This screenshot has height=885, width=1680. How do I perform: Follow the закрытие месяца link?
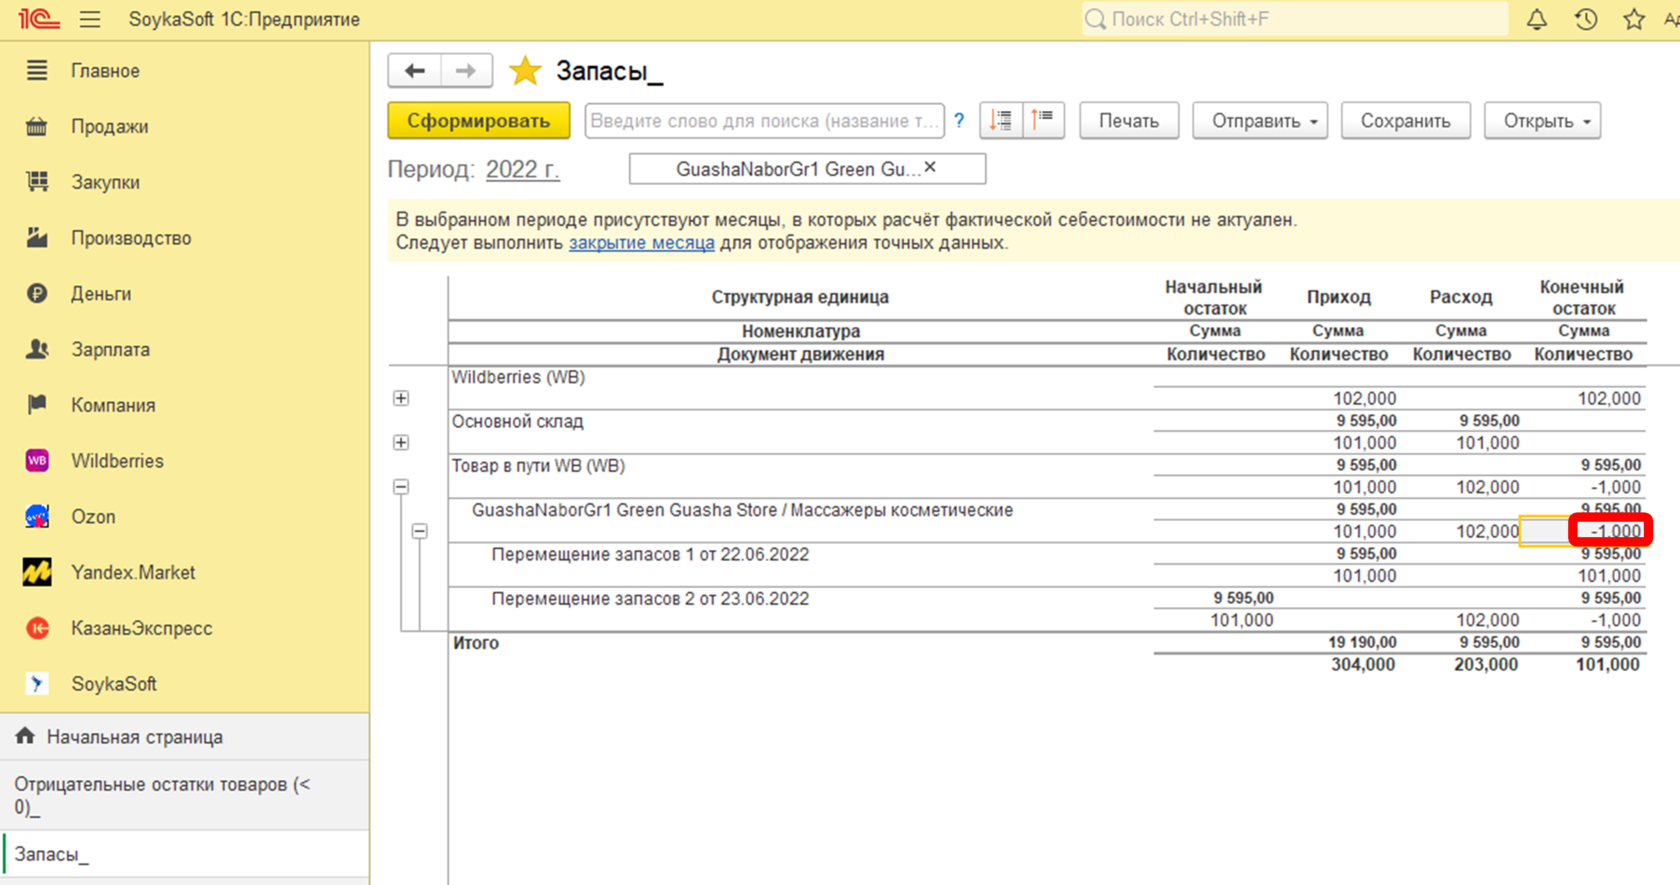click(641, 243)
